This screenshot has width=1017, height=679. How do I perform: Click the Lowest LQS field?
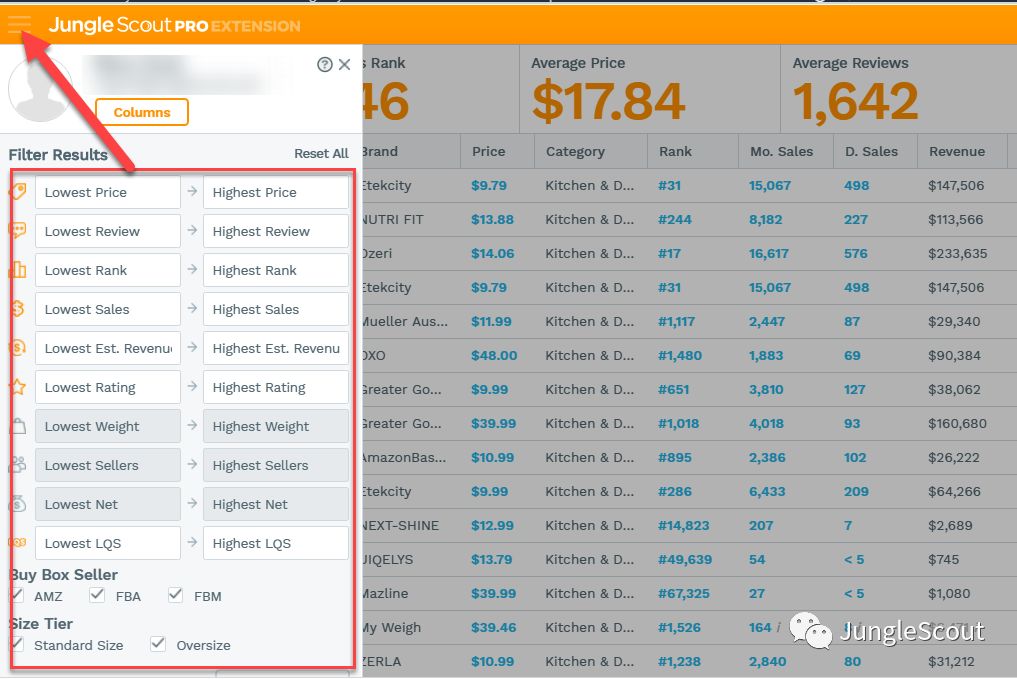108,543
